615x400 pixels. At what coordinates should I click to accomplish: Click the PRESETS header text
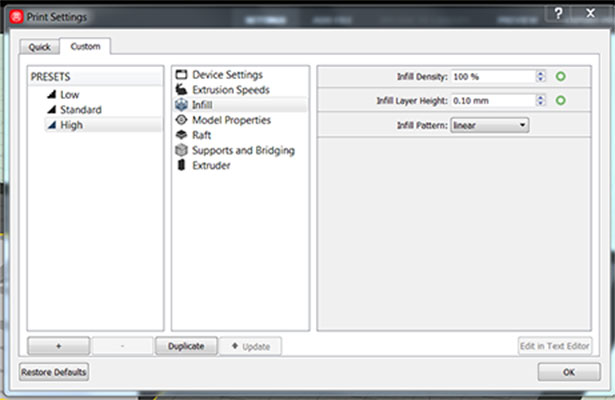tap(51, 77)
